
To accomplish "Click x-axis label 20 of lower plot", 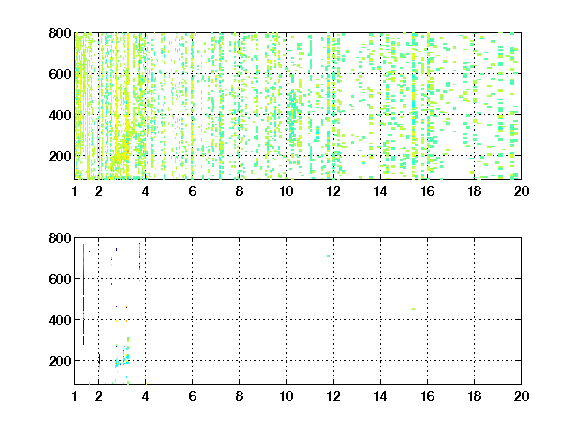I will click(521, 397).
